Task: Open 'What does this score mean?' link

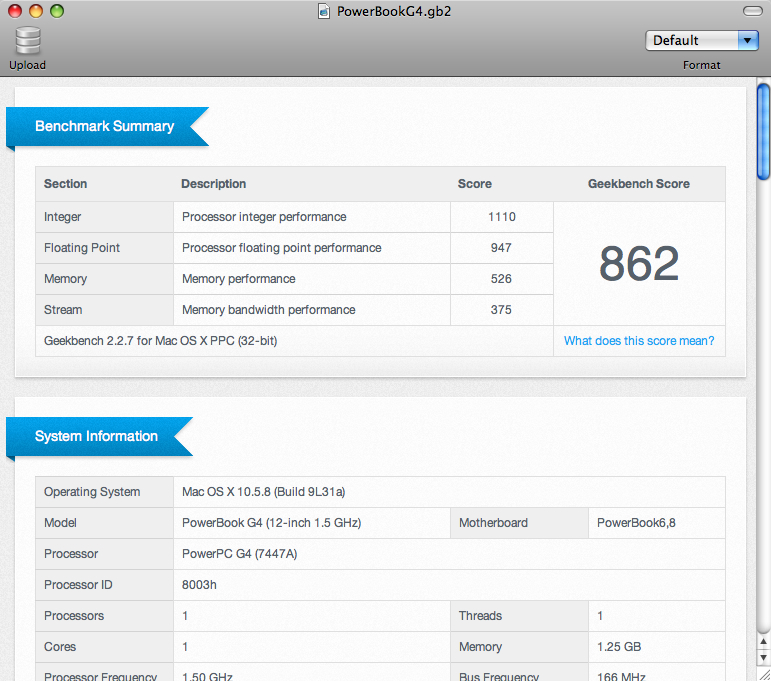Action: tap(639, 341)
